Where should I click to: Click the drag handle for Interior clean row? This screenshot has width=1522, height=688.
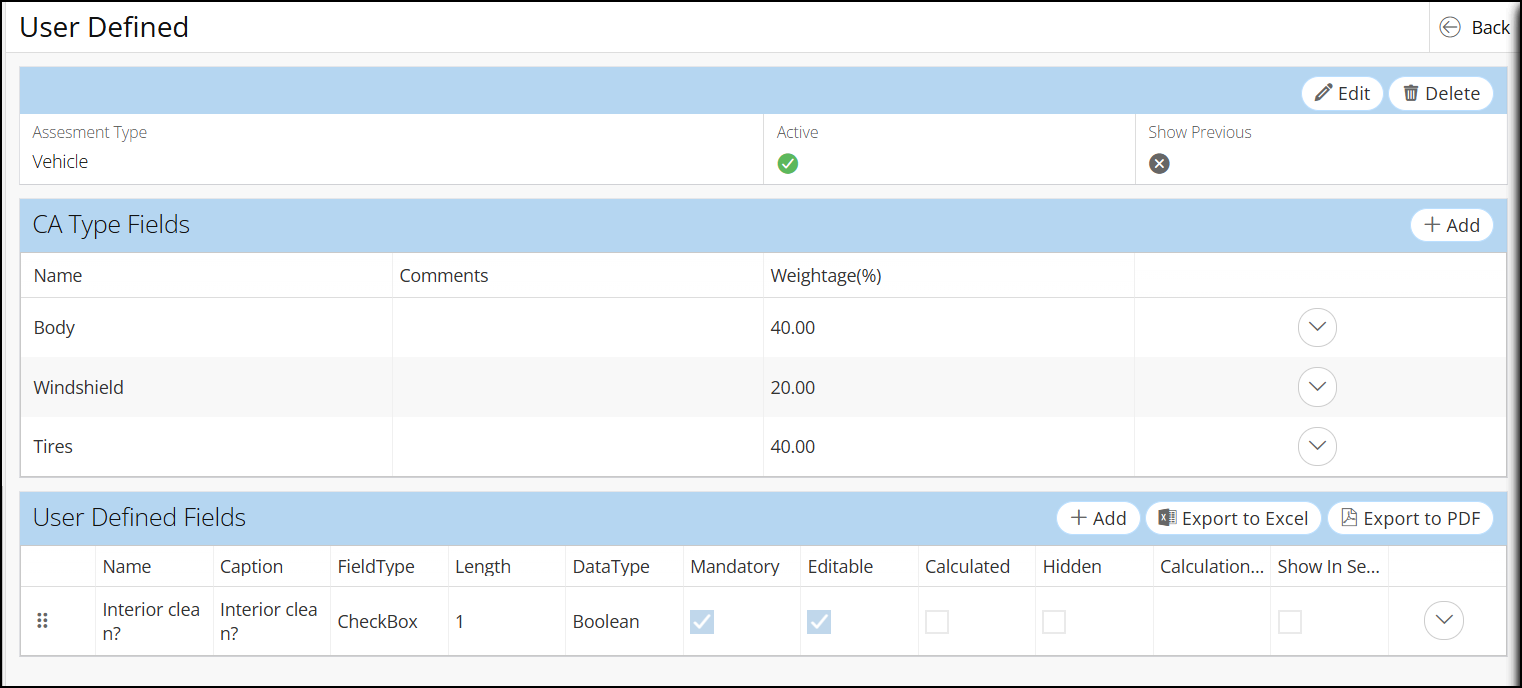pos(43,621)
